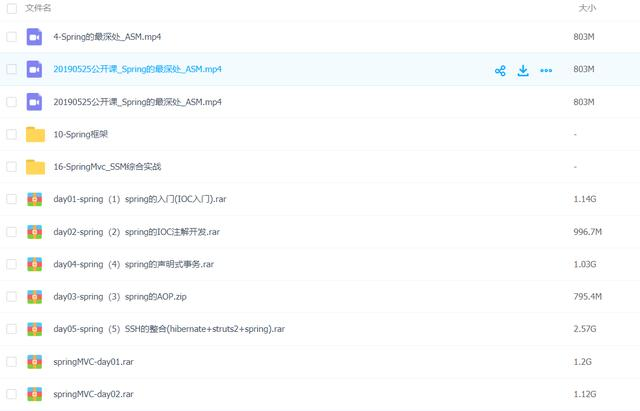
Task: Click folder icon for 16-SpringMvc_SSM综合实战
Action: point(36,167)
